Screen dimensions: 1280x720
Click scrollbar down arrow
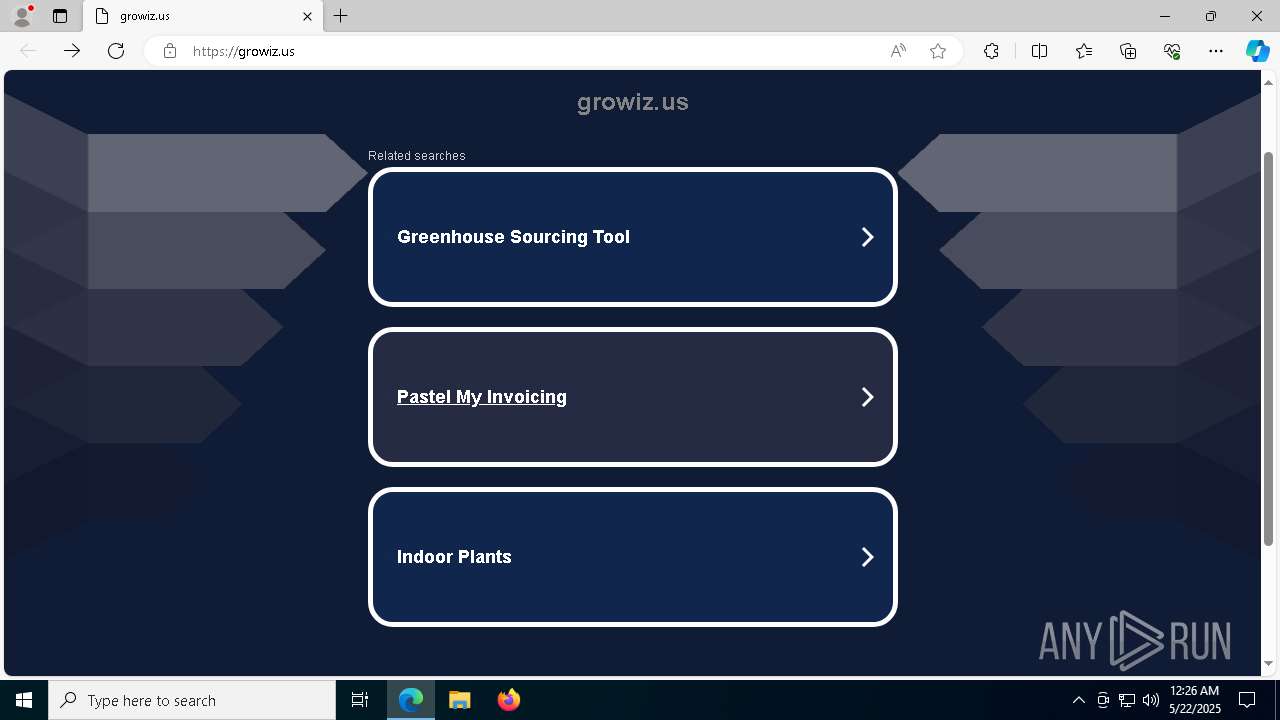(x=1269, y=664)
